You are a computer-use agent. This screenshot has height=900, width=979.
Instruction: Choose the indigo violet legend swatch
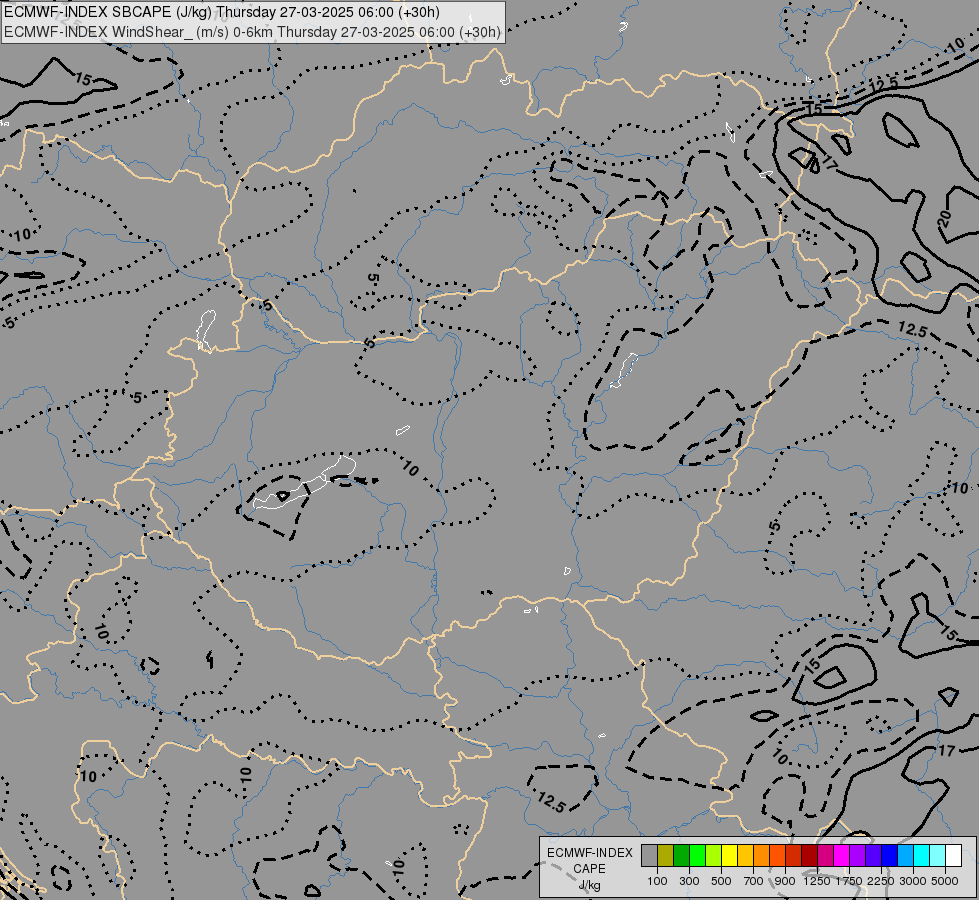(873, 855)
